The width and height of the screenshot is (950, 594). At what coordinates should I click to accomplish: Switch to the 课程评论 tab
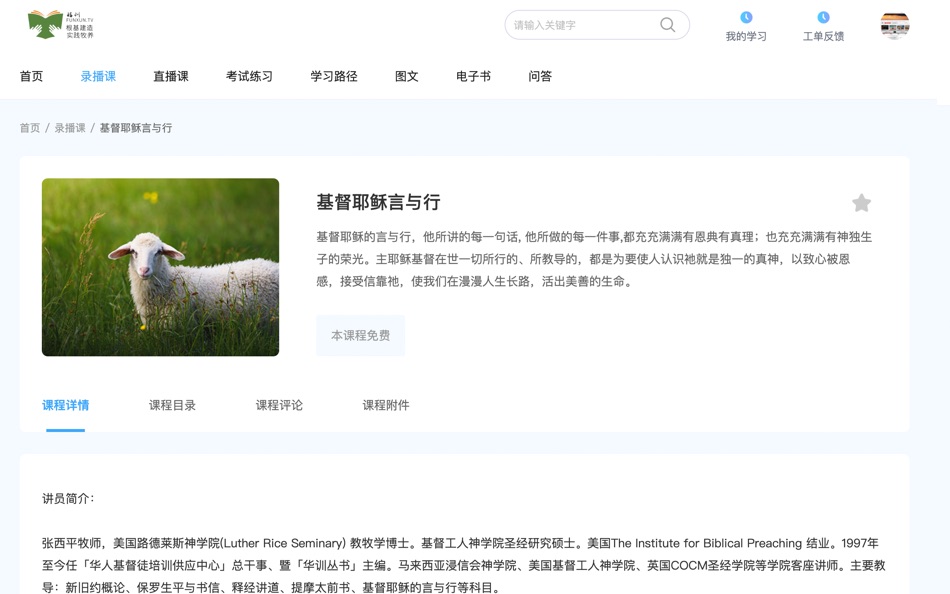click(x=281, y=405)
